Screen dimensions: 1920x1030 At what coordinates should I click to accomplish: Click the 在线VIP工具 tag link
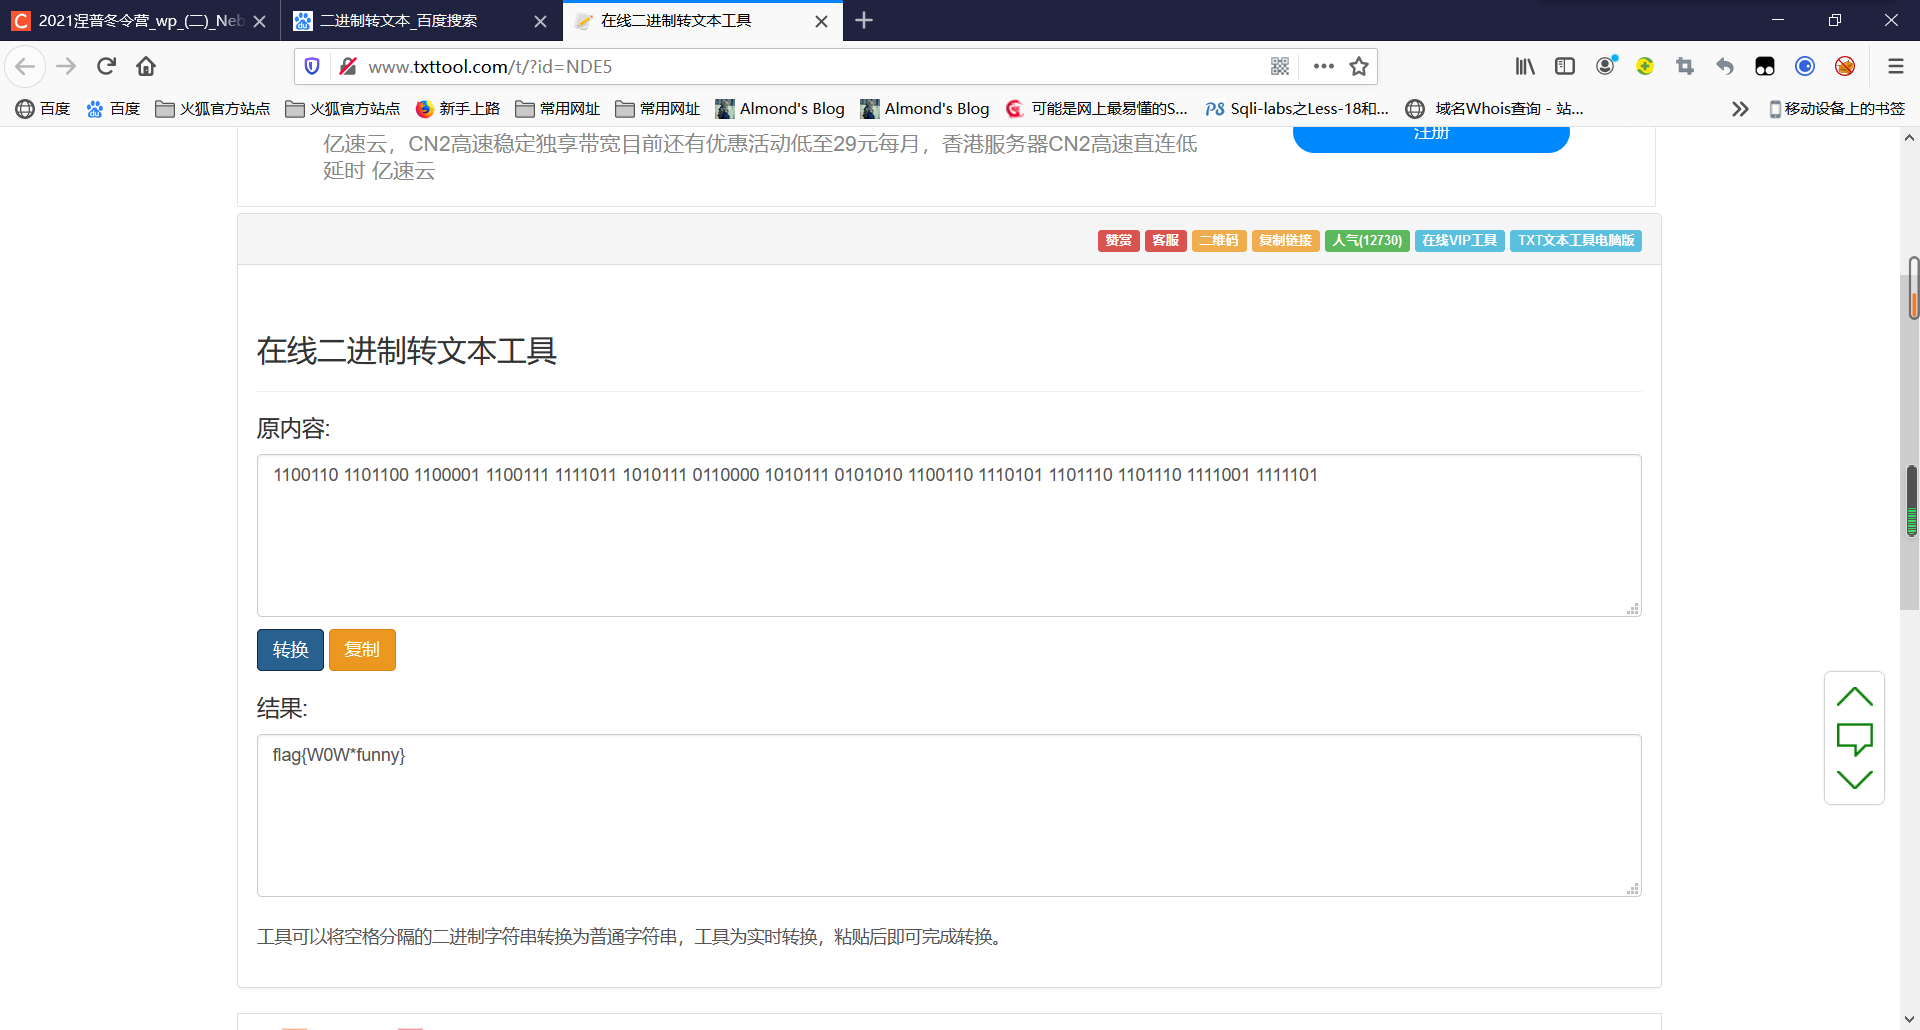click(x=1459, y=240)
